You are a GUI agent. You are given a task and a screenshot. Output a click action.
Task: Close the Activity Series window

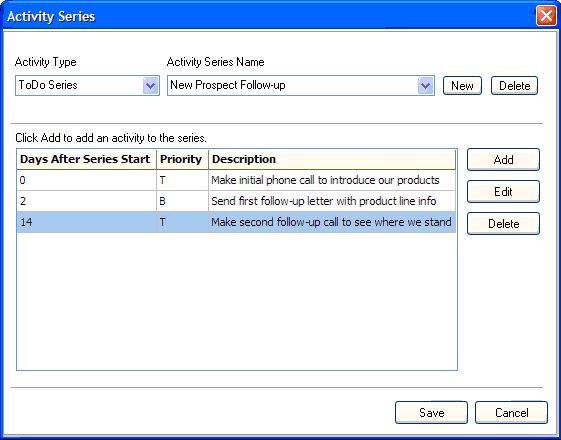coord(546,16)
